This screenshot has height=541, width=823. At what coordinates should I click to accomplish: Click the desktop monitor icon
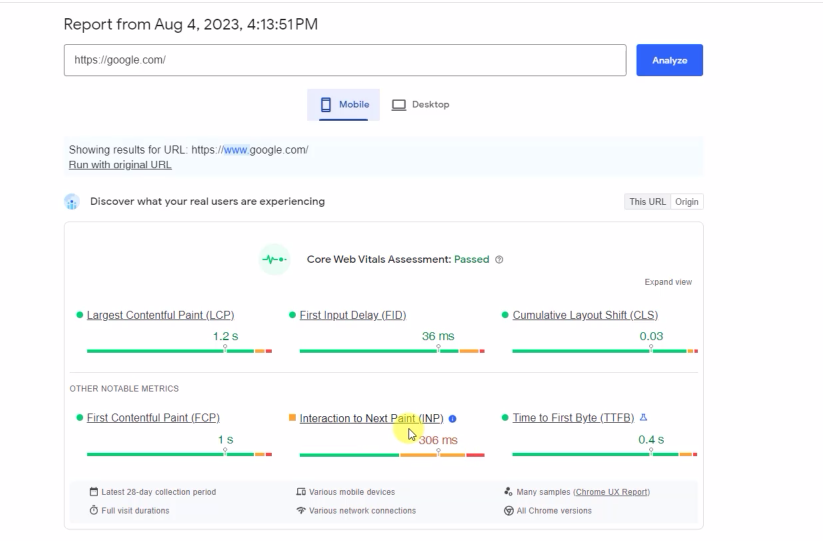(399, 105)
